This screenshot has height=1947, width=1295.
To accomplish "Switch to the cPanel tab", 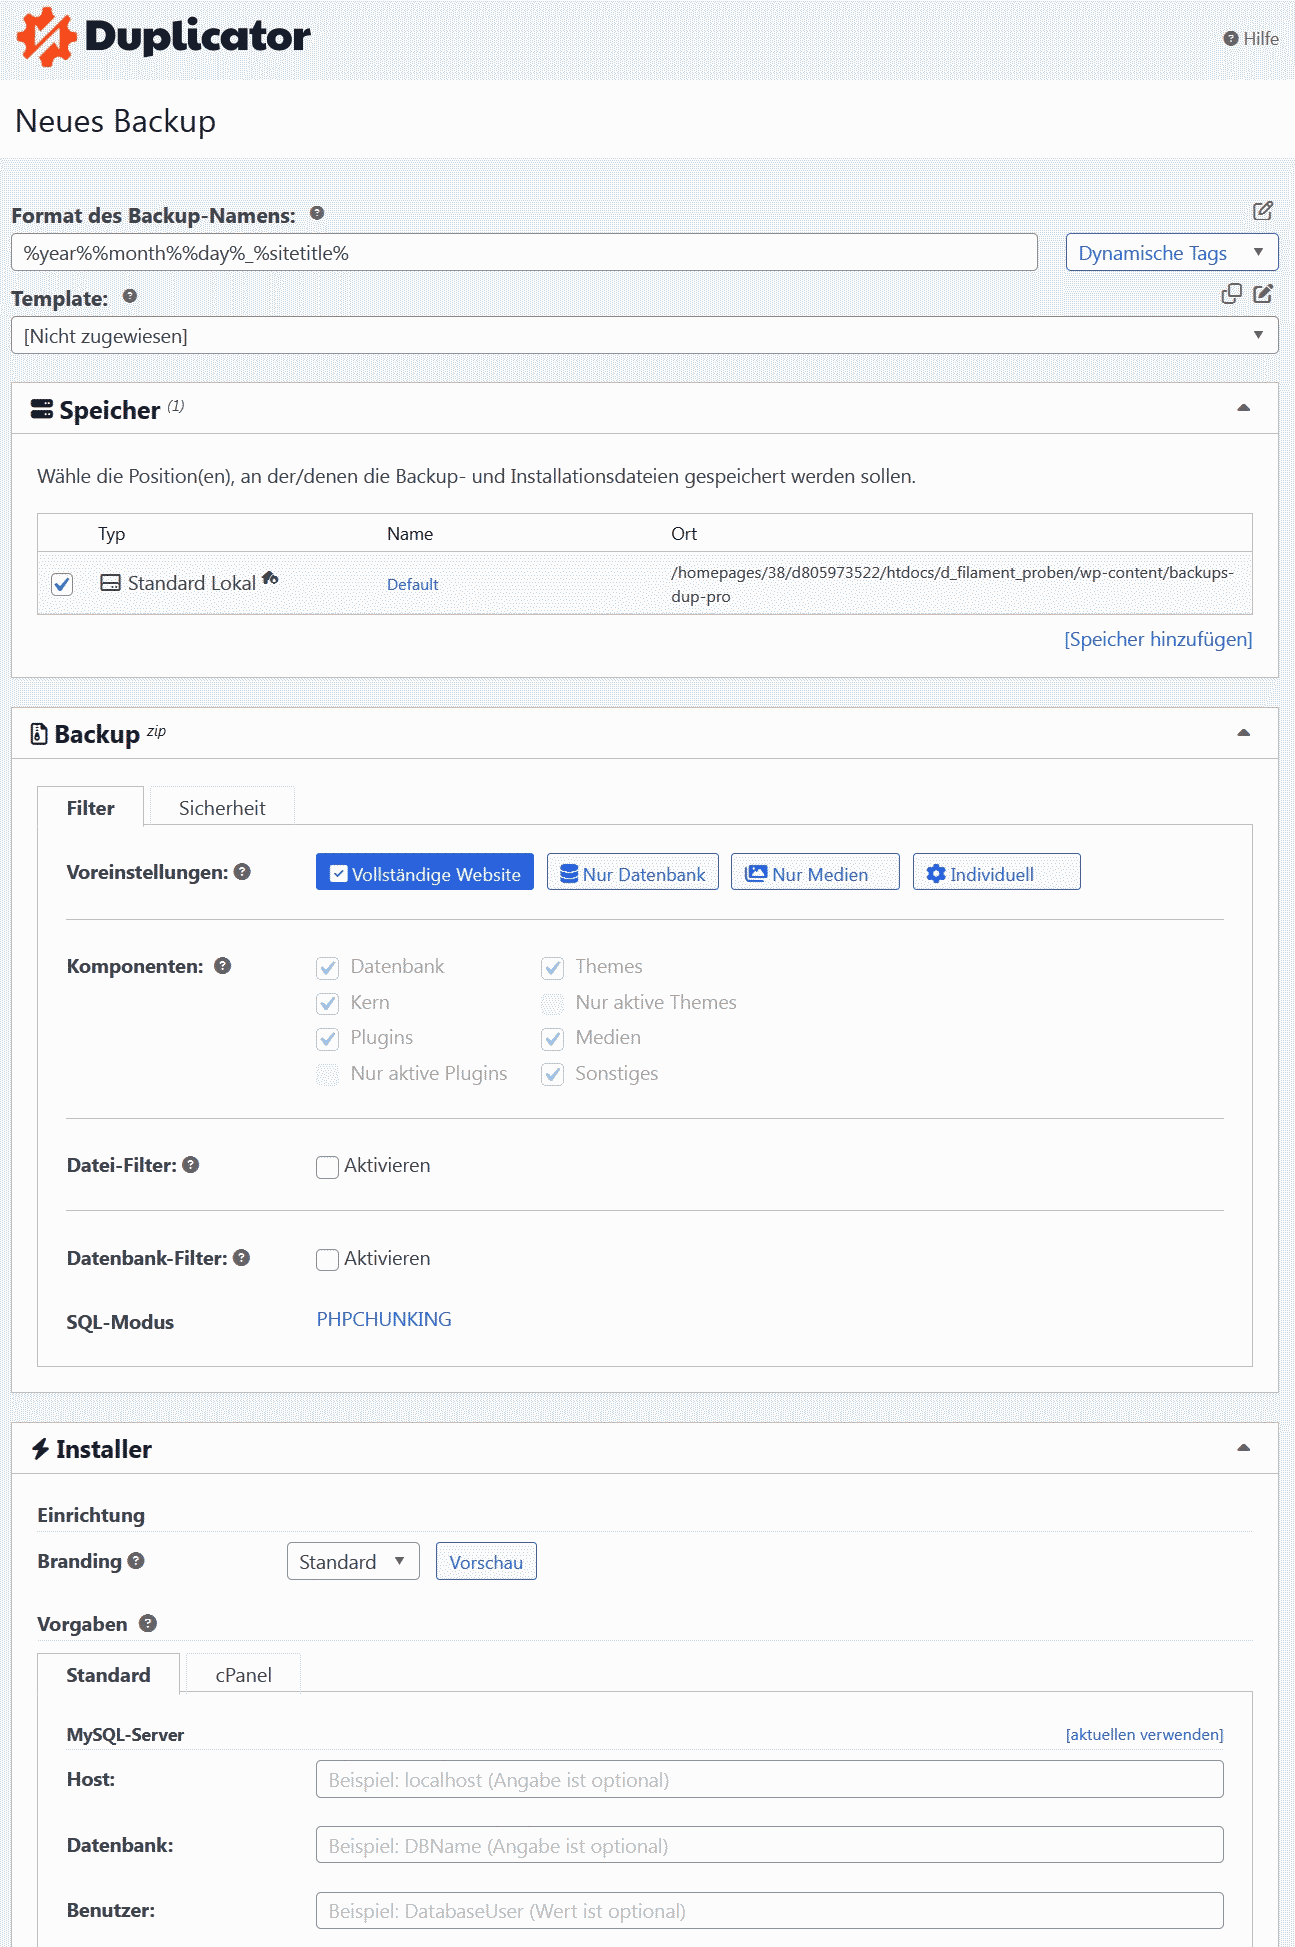I will (x=243, y=1675).
